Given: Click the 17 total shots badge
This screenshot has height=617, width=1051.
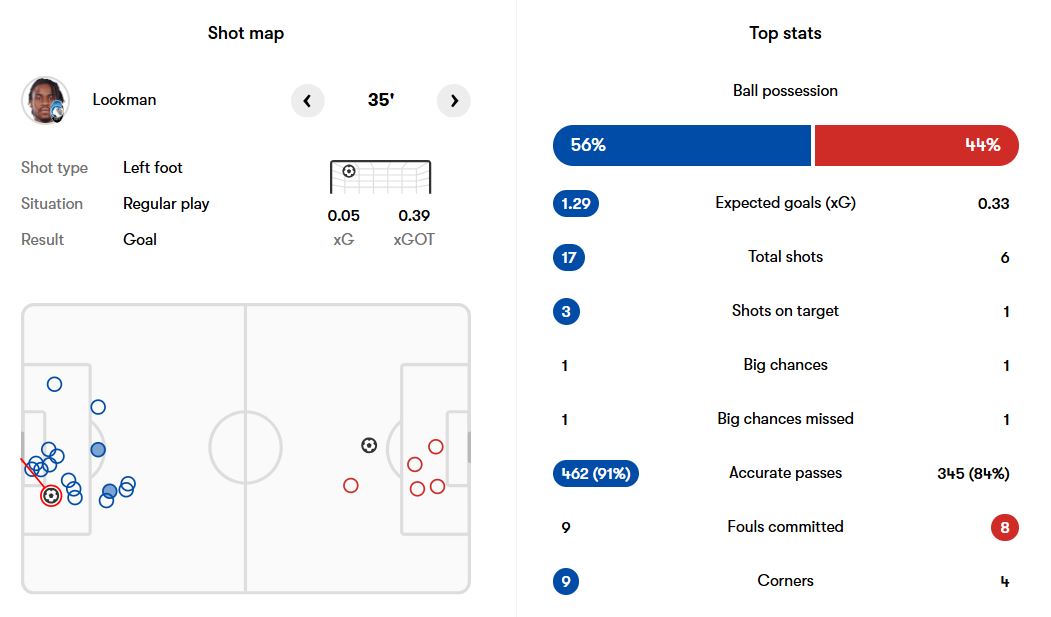Looking at the screenshot, I should click(569, 257).
